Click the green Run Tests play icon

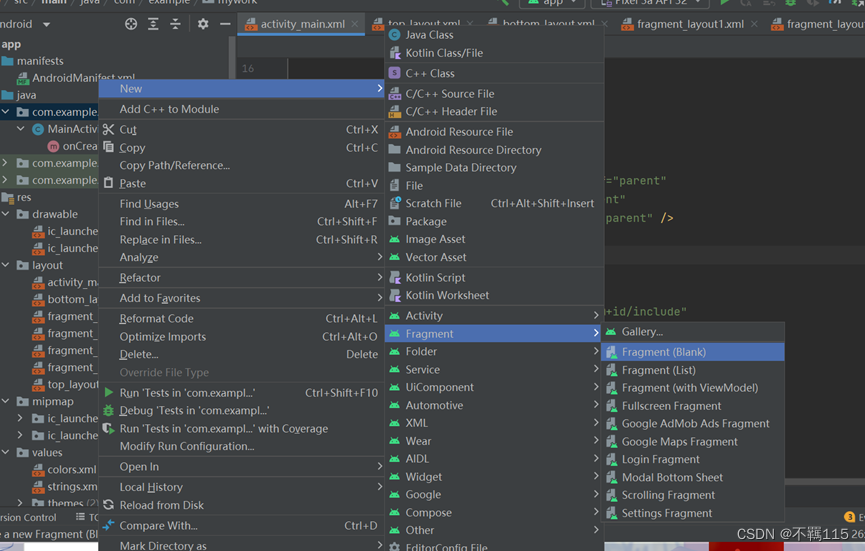pos(109,393)
